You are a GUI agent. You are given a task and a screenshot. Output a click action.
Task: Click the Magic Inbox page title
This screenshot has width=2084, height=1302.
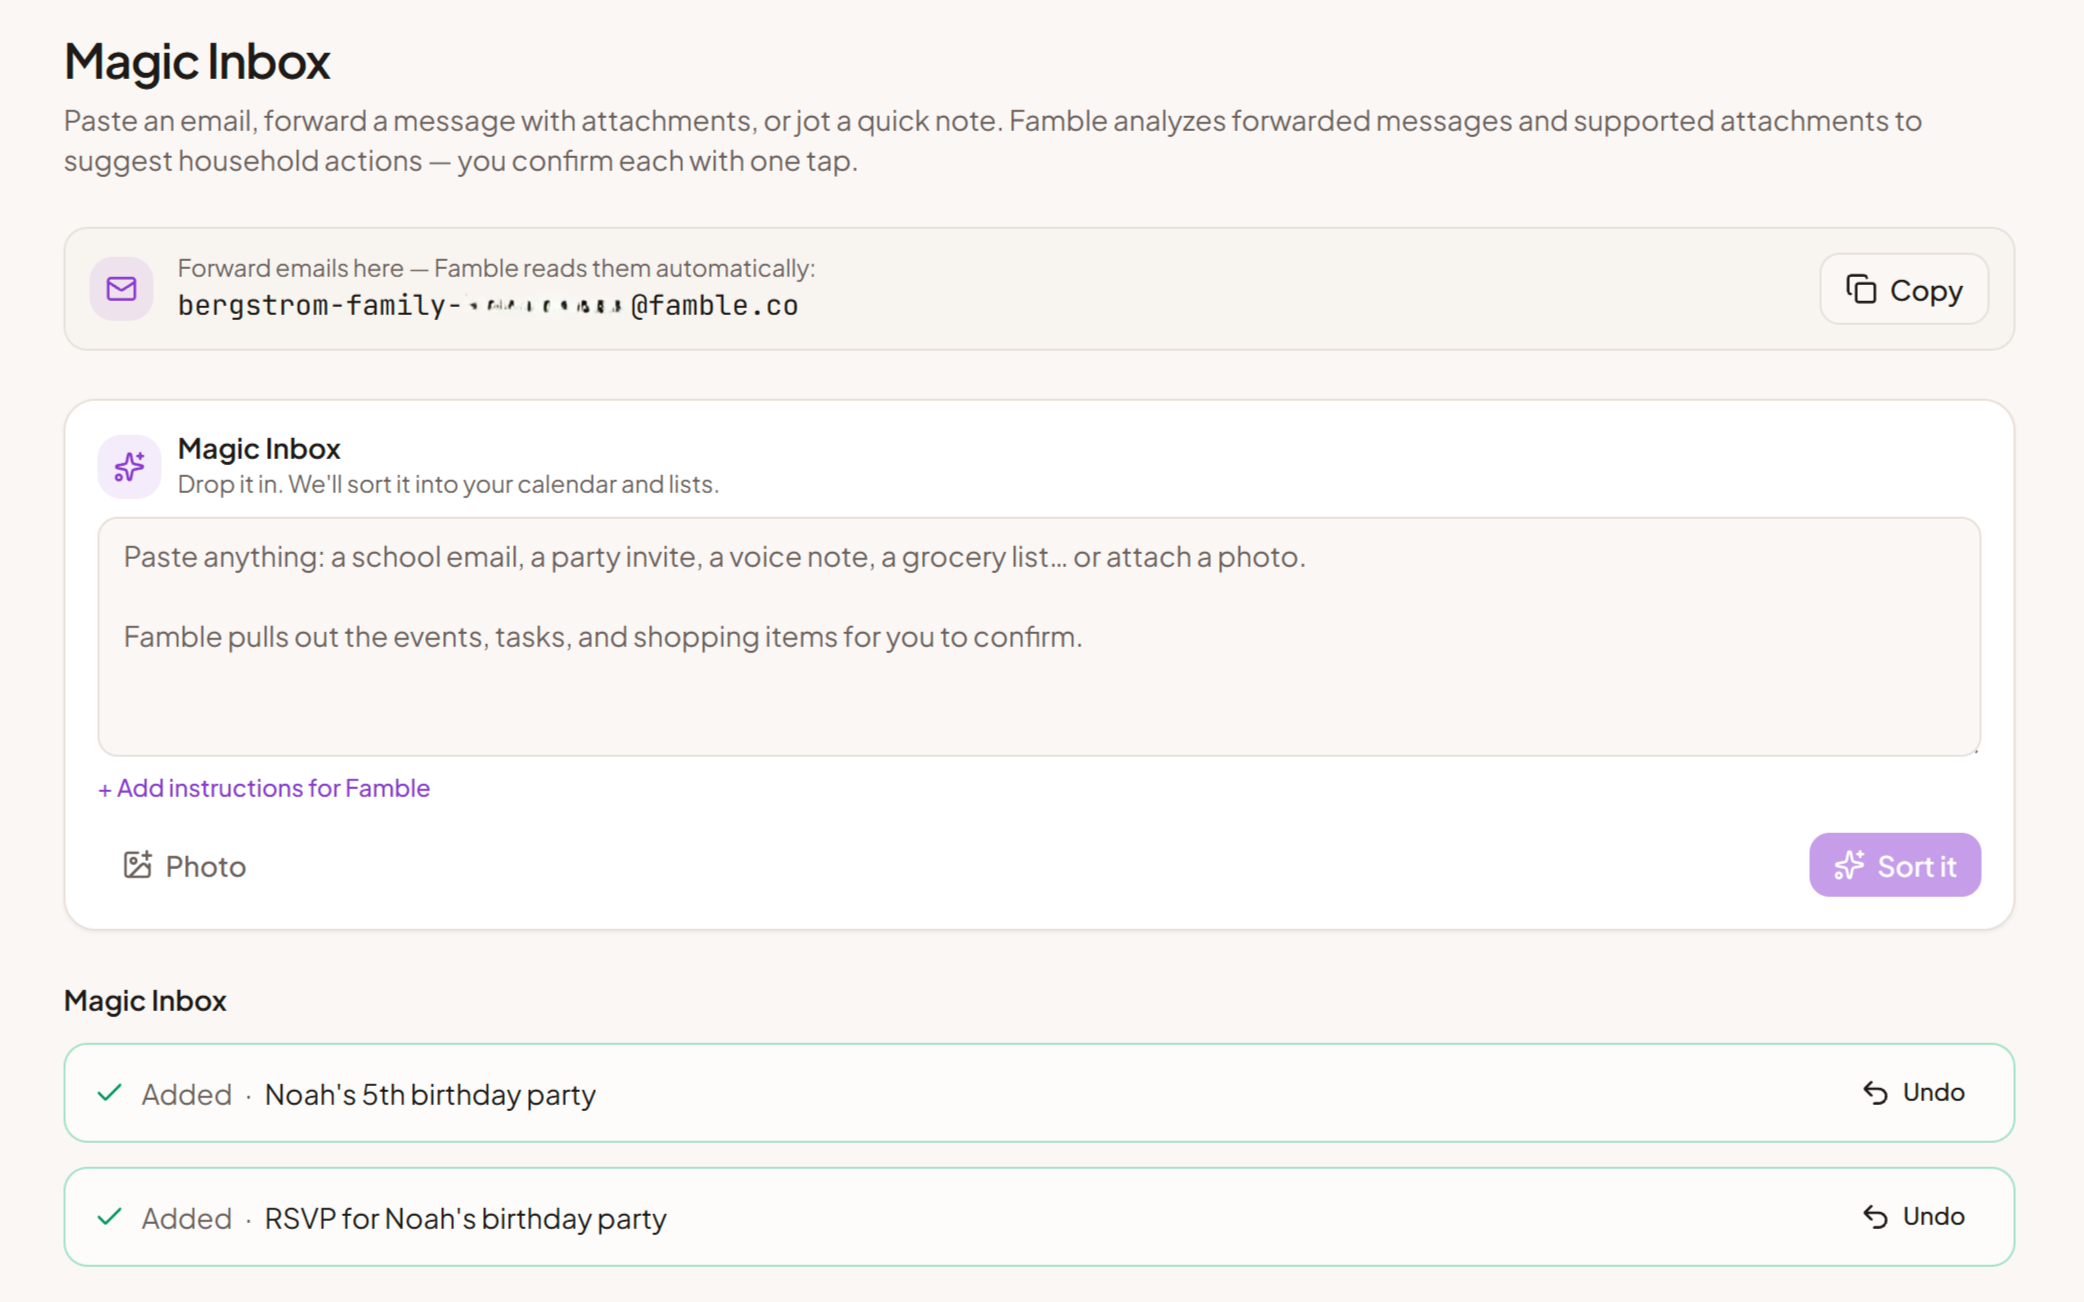(197, 61)
